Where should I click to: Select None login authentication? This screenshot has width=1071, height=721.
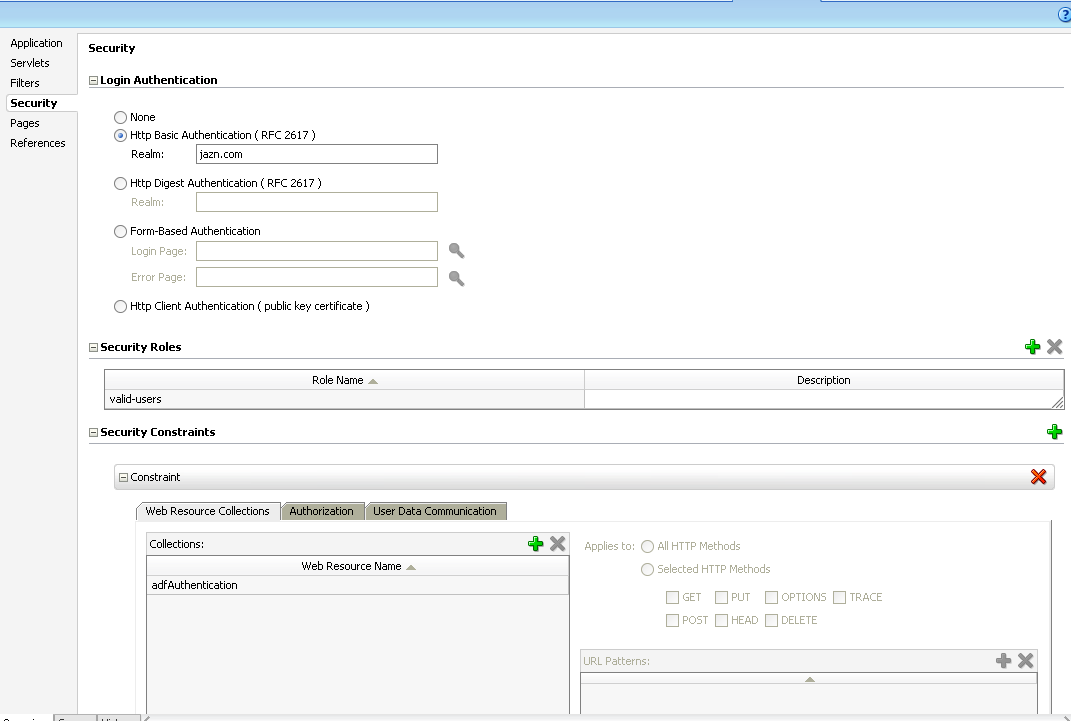(x=120, y=117)
